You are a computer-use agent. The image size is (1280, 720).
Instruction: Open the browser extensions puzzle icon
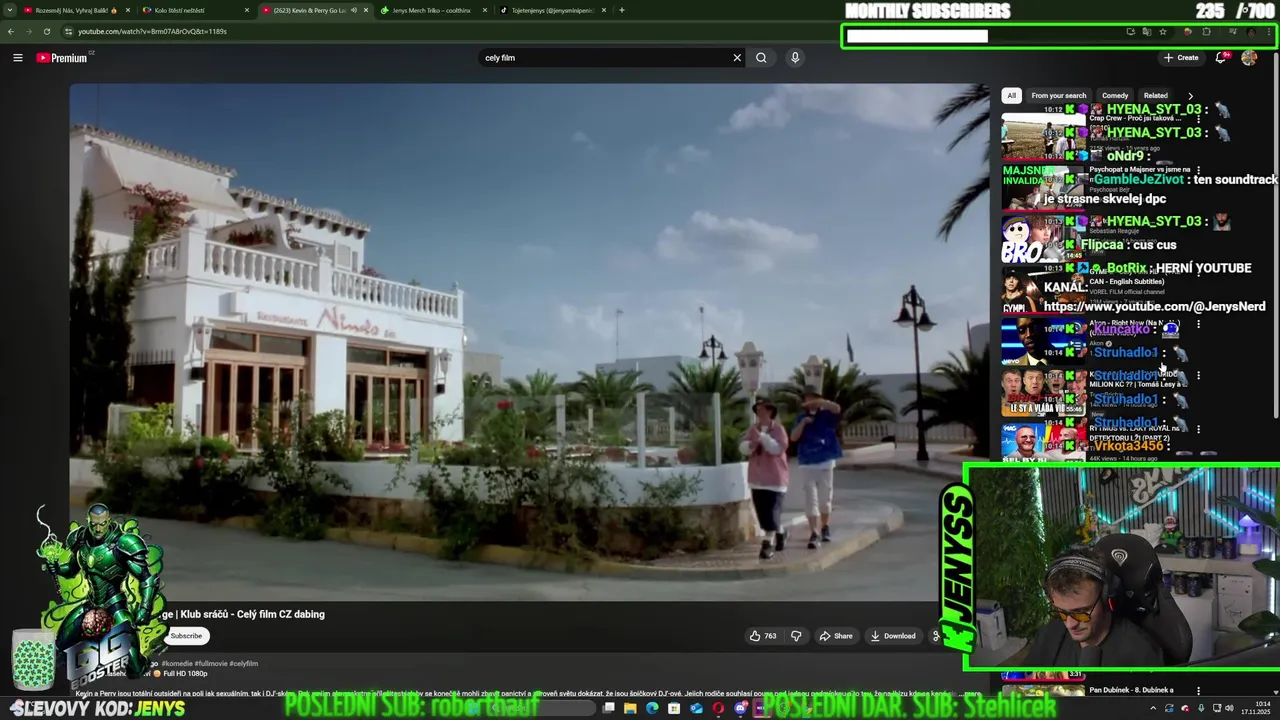1206,31
